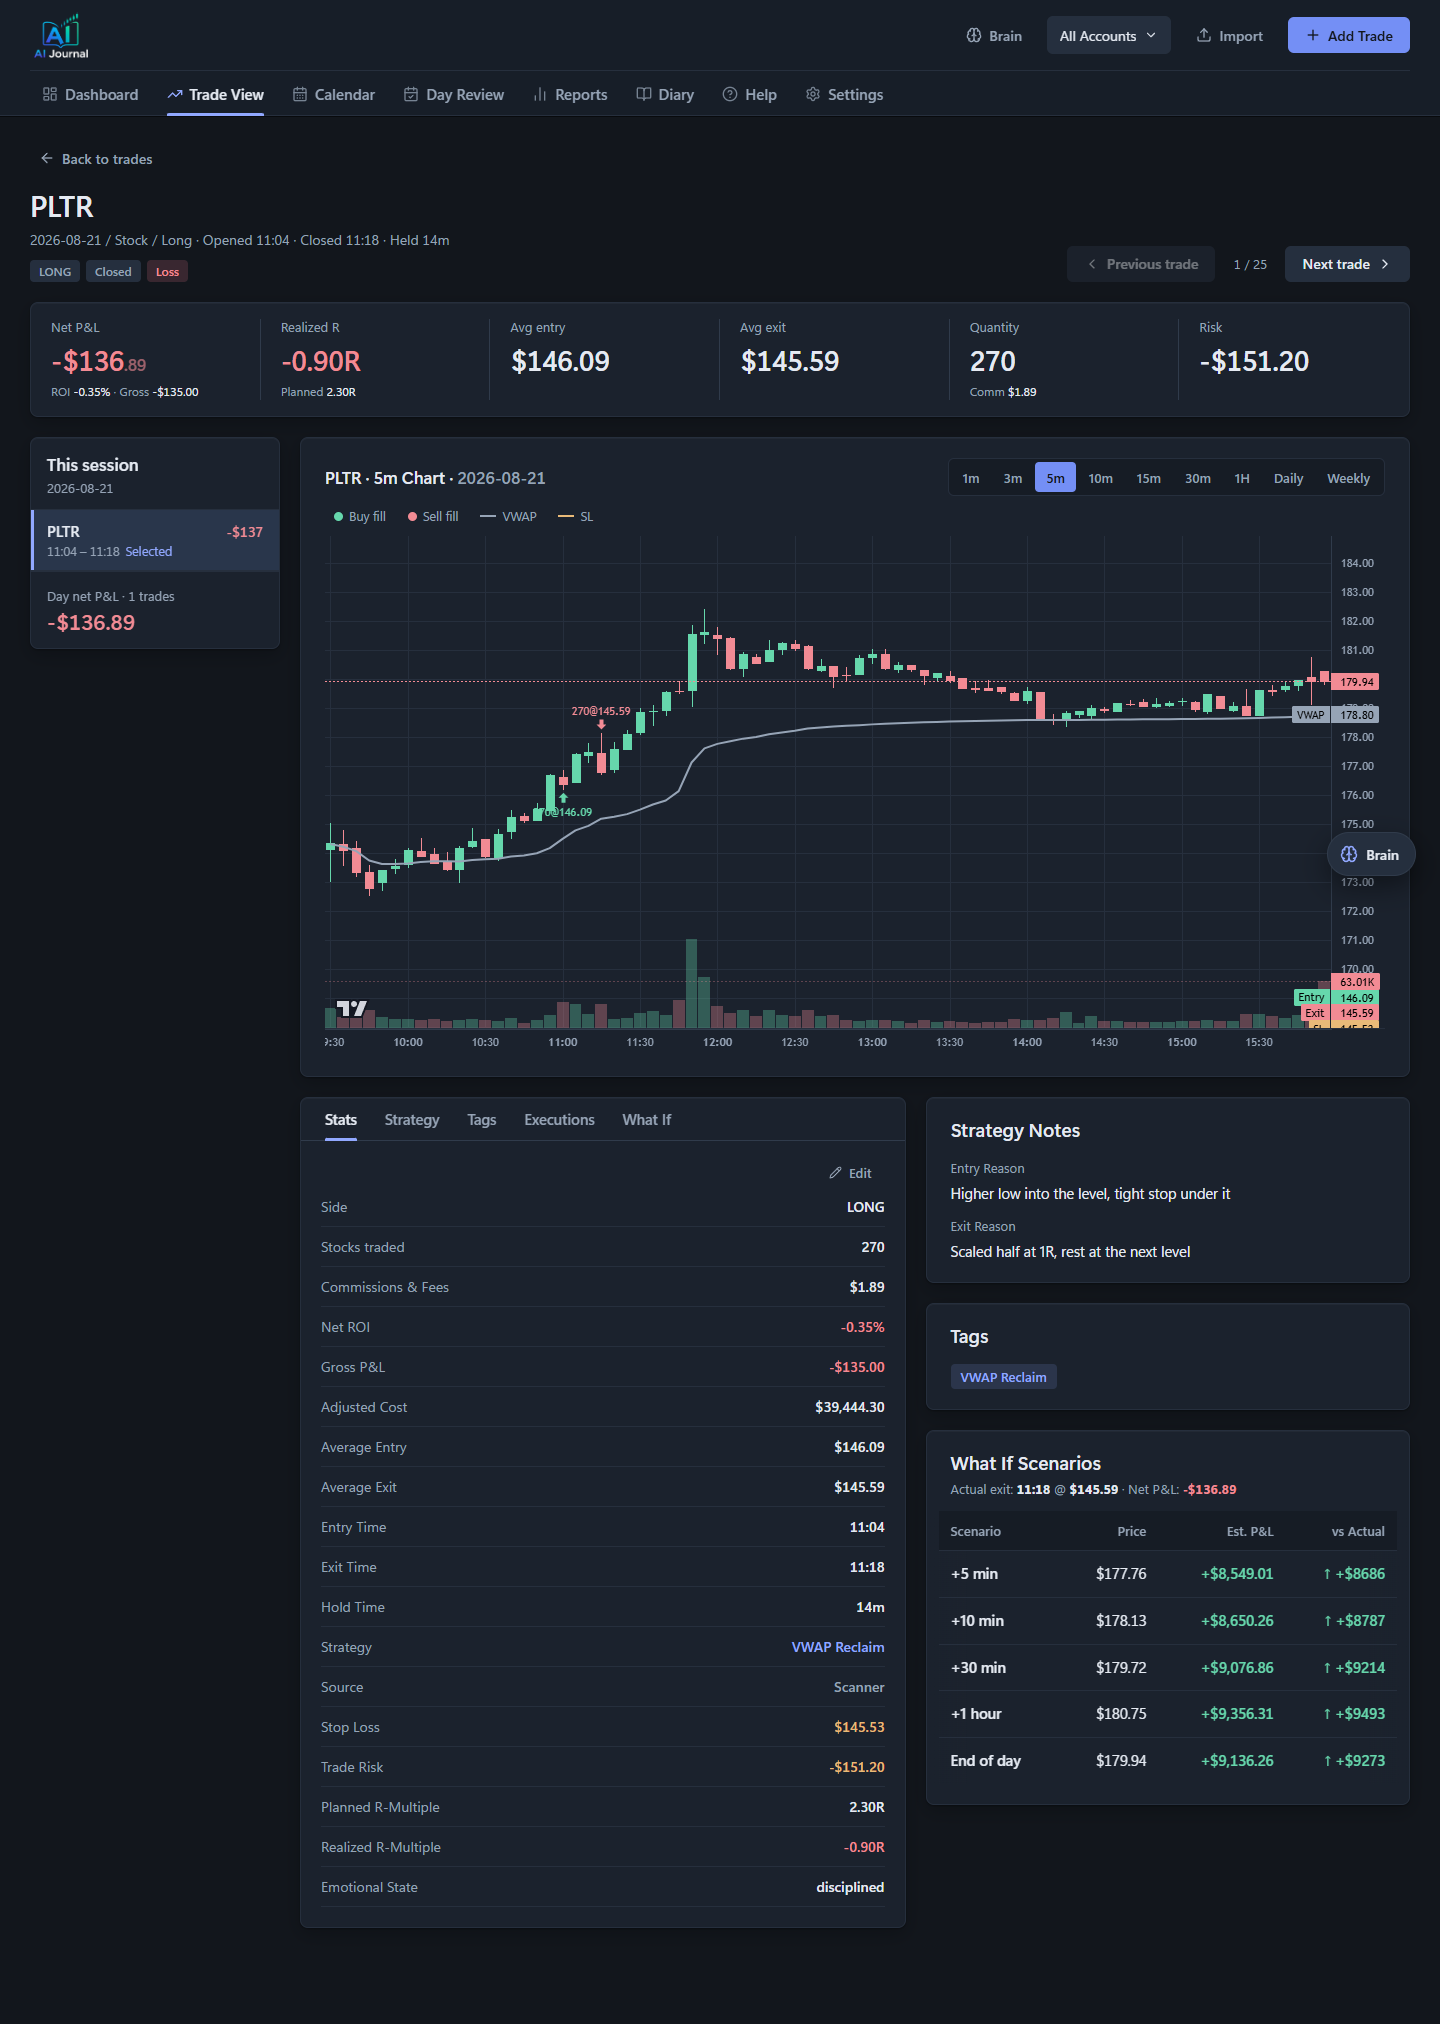The image size is (1440, 2024).
Task: Open the Executions tab
Action: [559, 1120]
